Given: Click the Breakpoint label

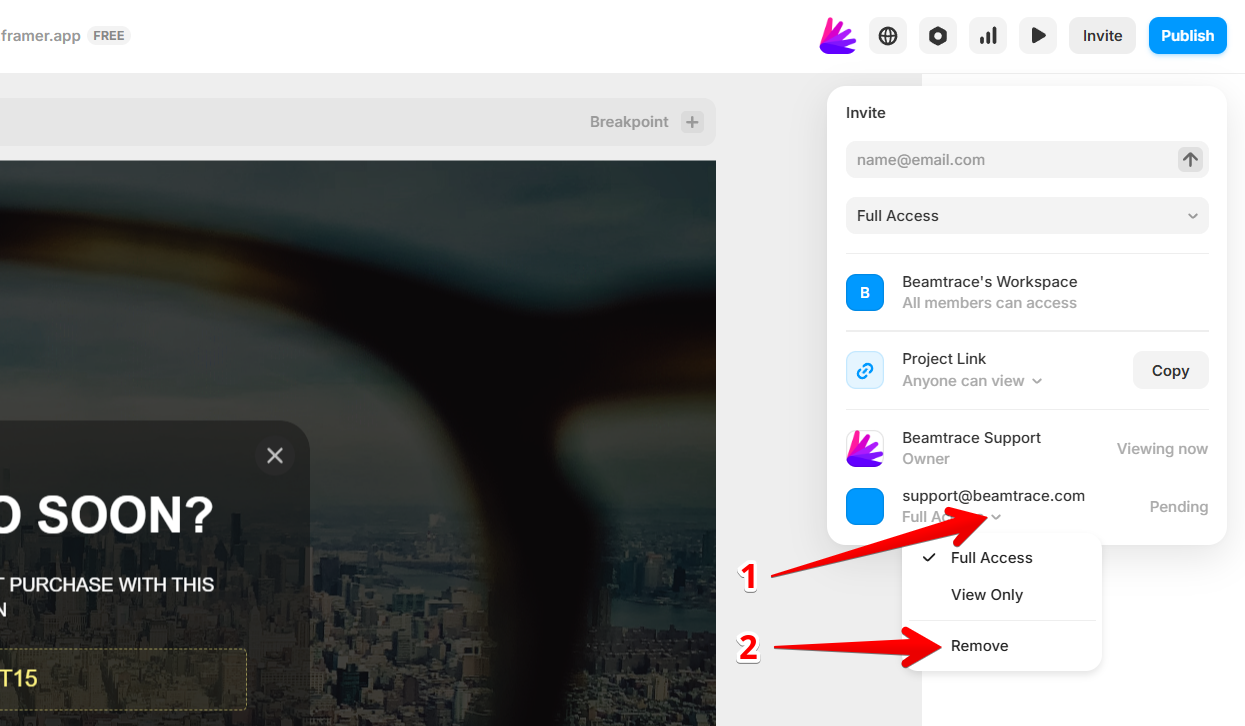Looking at the screenshot, I should point(629,122).
